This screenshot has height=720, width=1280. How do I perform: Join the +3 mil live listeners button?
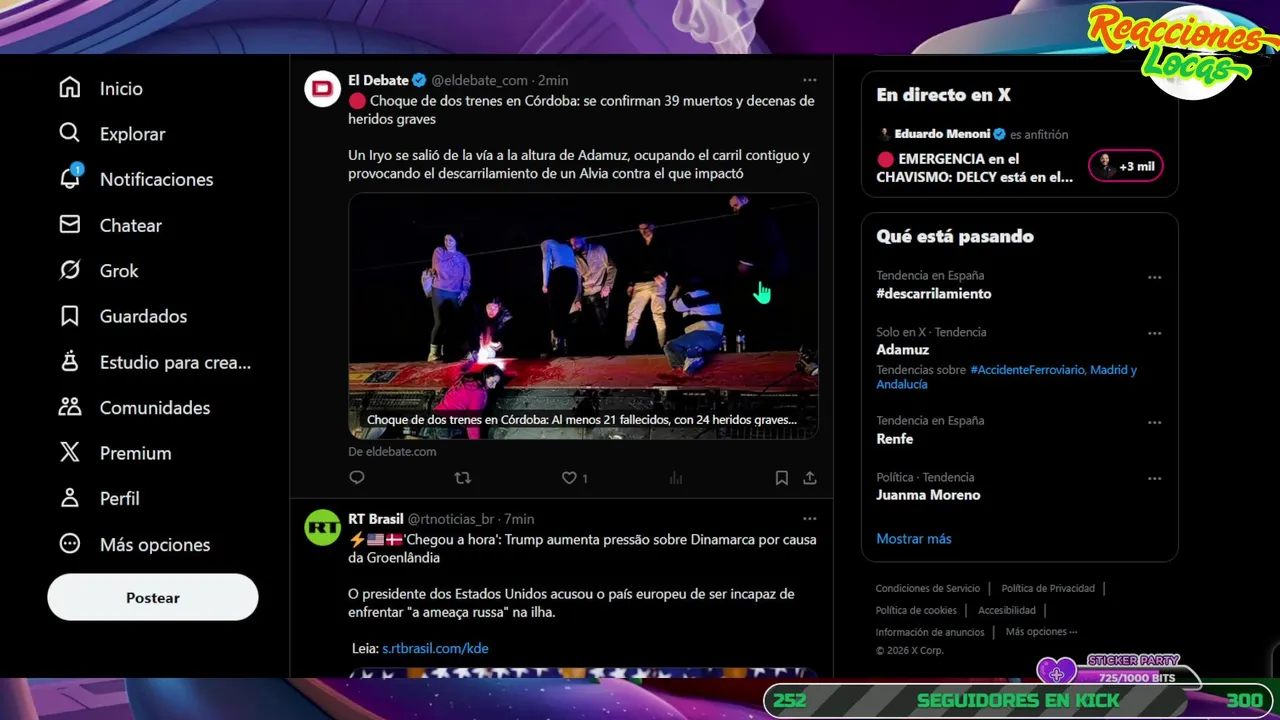(1126, 166)
